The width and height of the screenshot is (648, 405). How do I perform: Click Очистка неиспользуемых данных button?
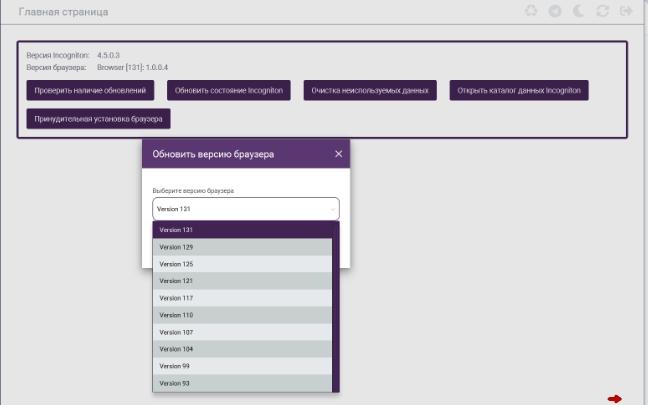tap(370, 90)
